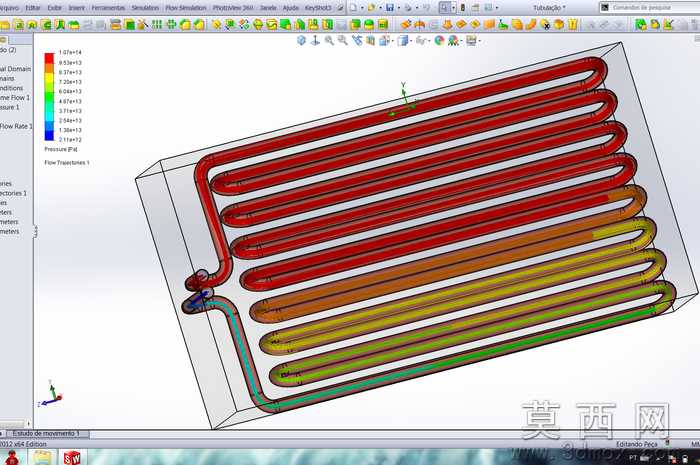700x465 pixels.
Task: Activate the Select cursor tool
Action: [x=444, y=8]
